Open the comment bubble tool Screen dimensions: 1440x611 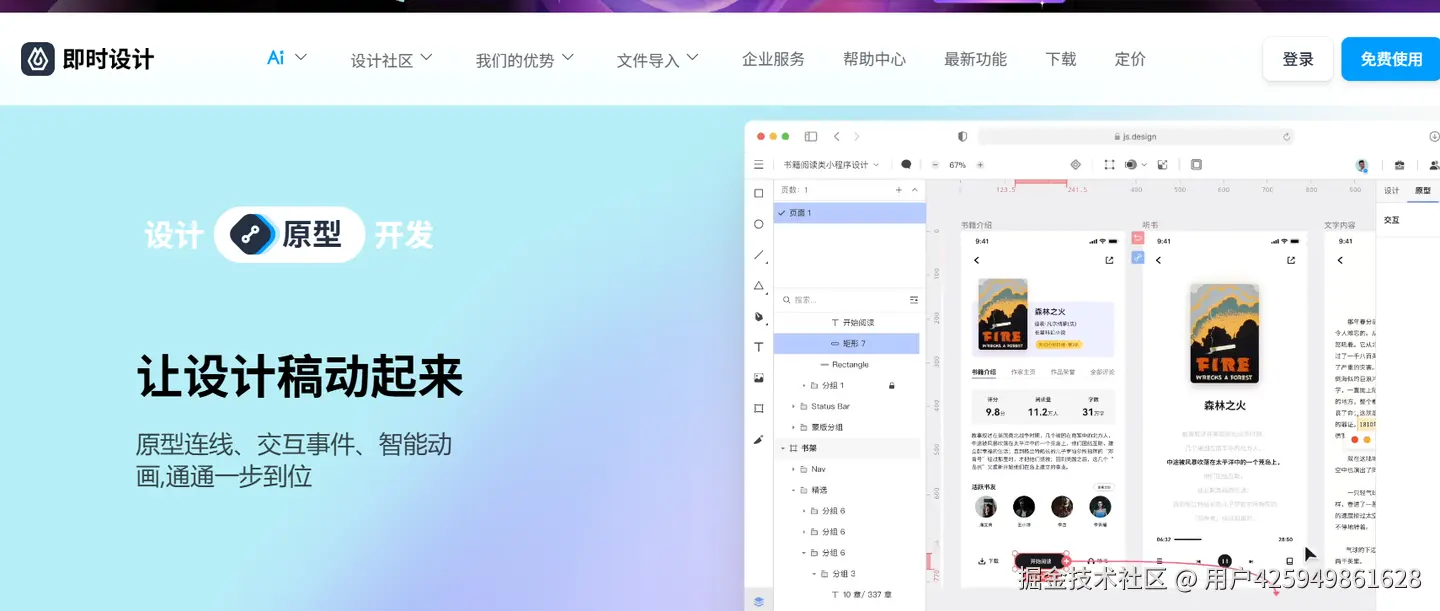click(906, 165)
